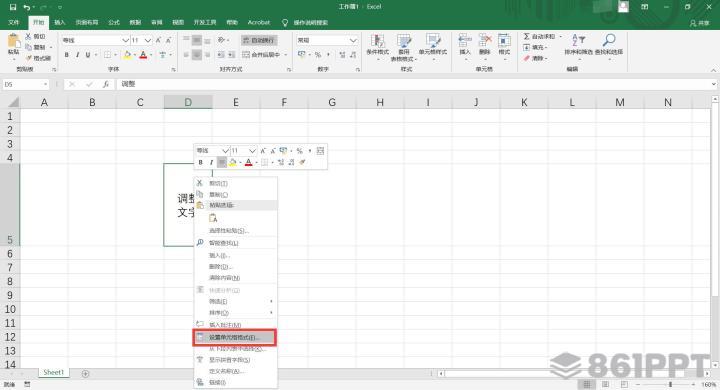Screen dimensions: 720x390
Task: Expand the Name Box dropdown
Action: (x=45, y=85)
